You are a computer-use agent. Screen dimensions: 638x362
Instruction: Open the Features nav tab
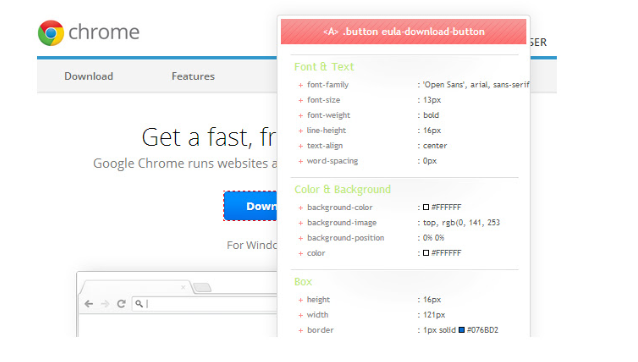tap(193, 76)
